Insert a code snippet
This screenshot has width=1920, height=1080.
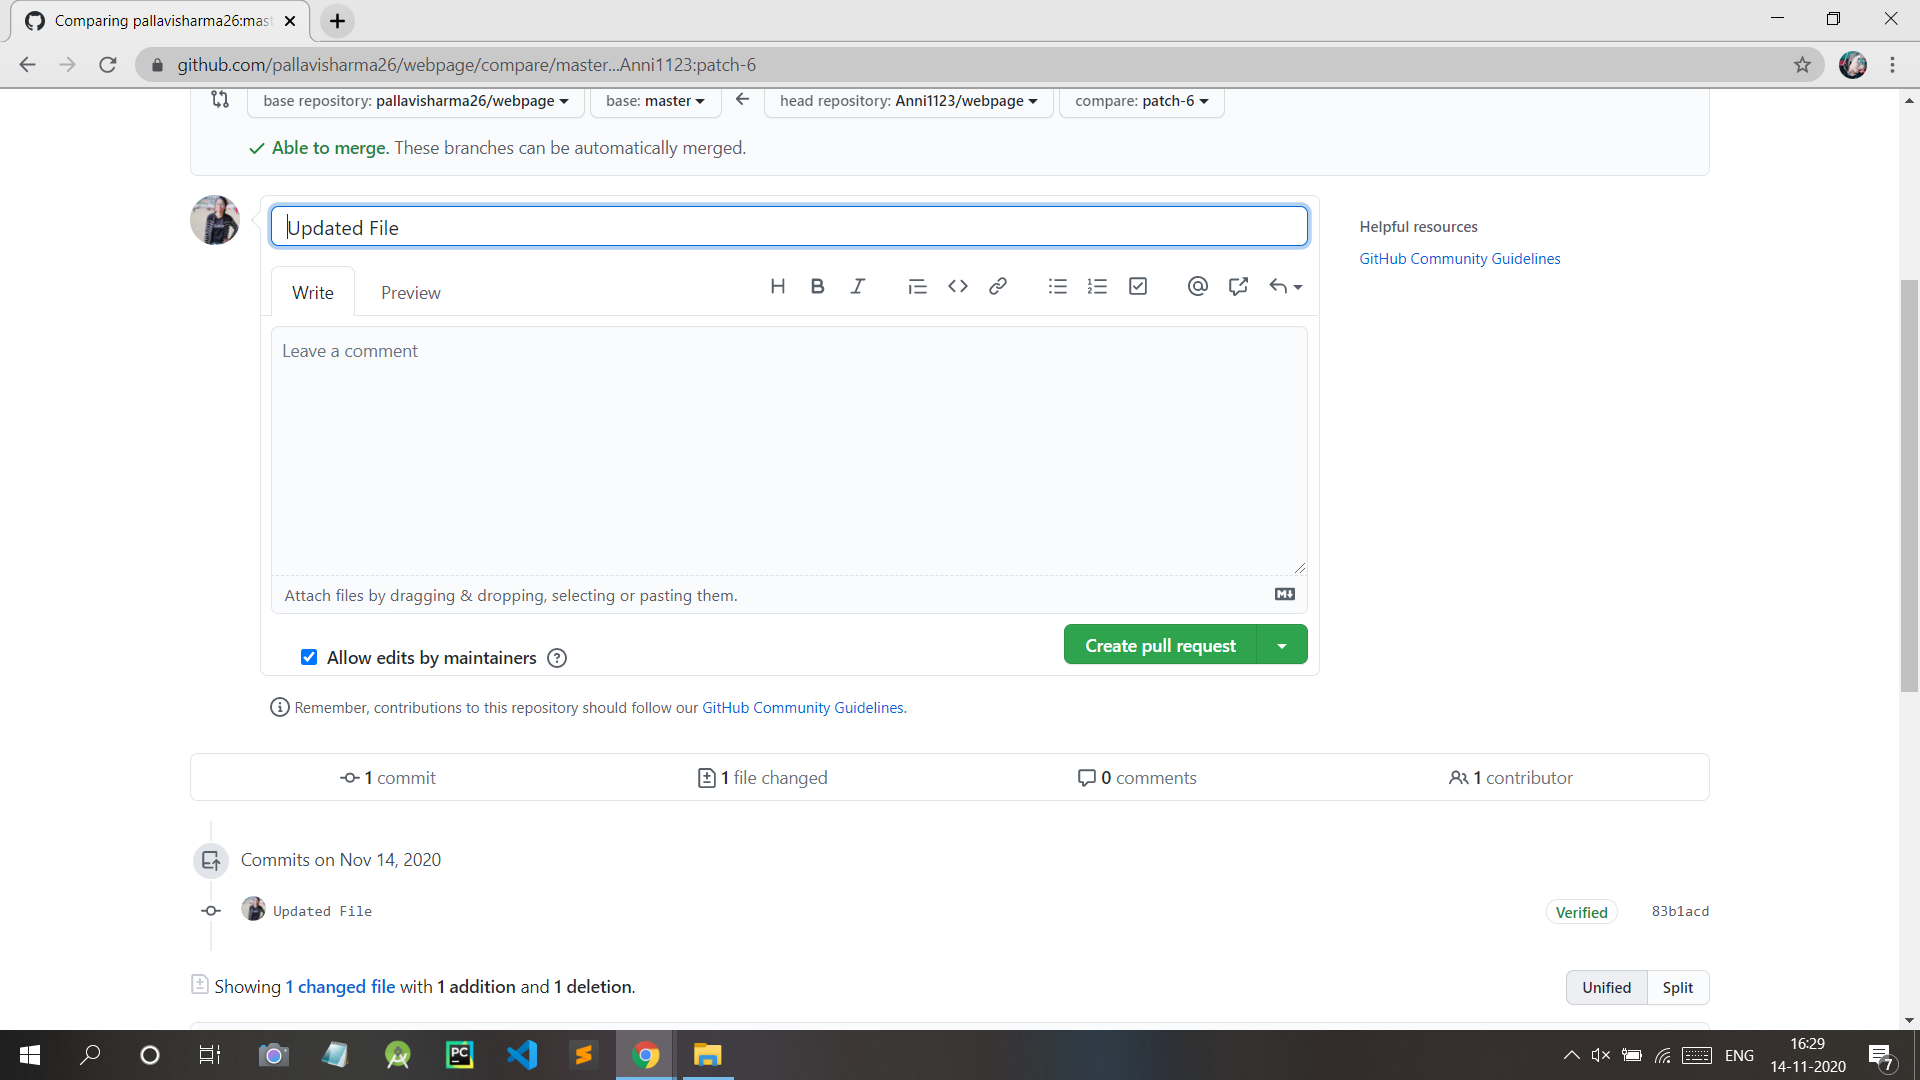[958, 287]
